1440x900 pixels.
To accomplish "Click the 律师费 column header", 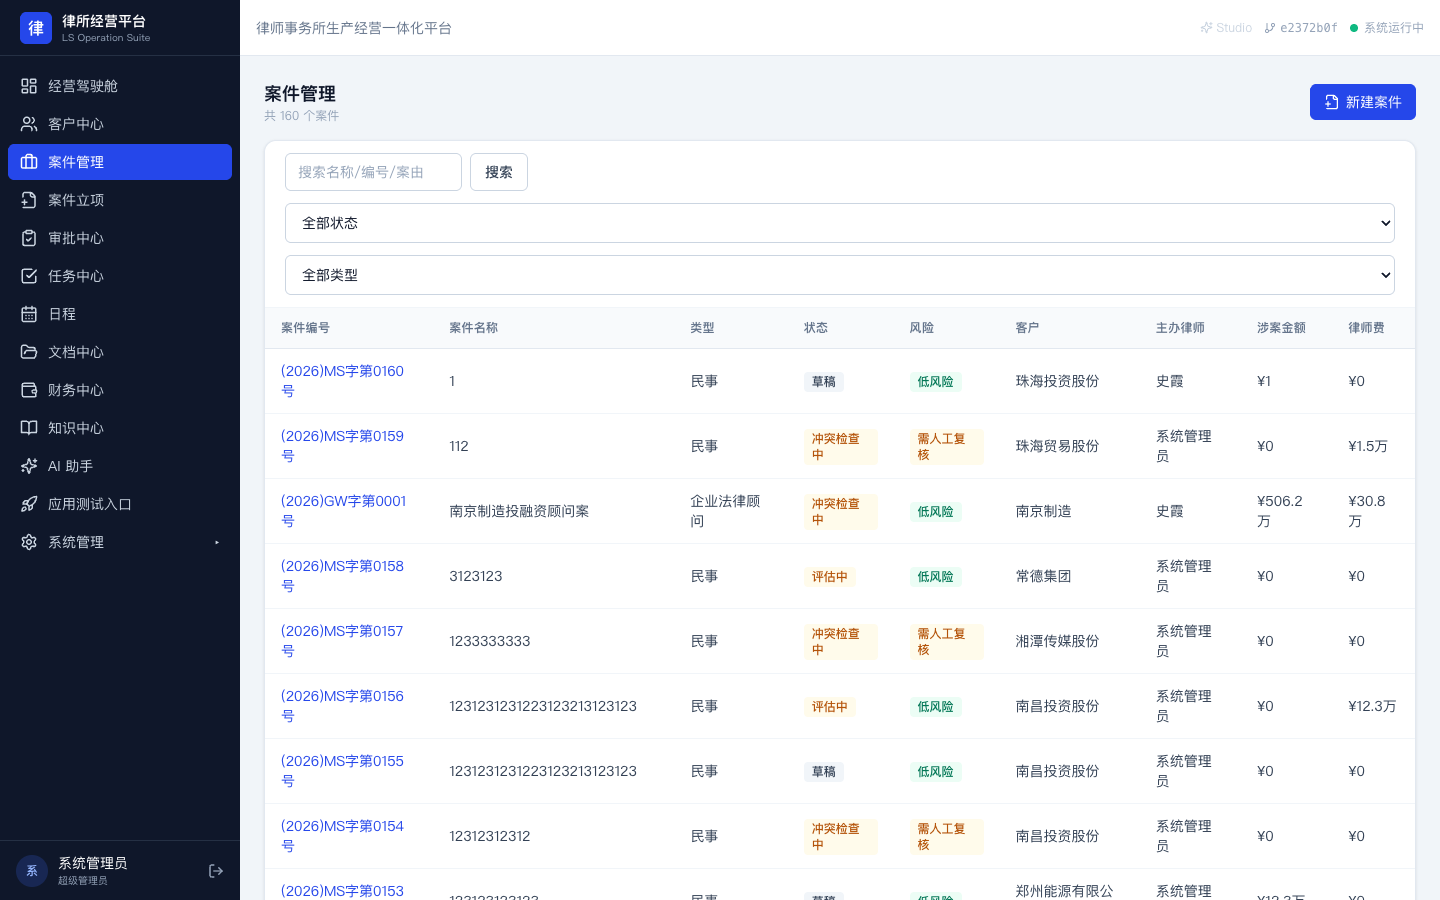I will (1366, 328).
